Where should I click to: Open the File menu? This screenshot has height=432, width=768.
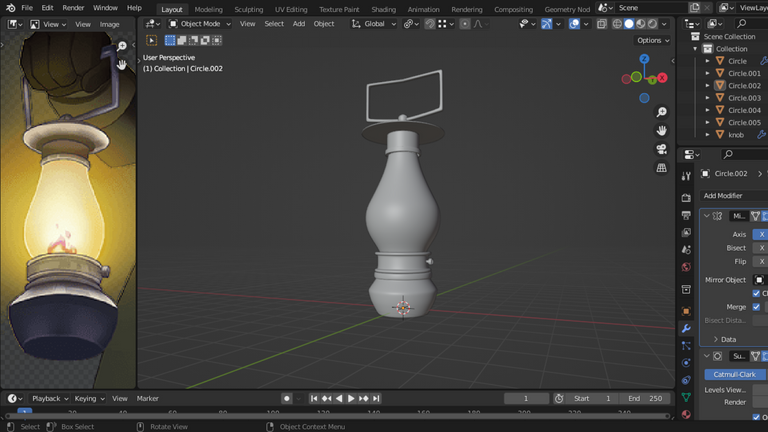point(27,8)
